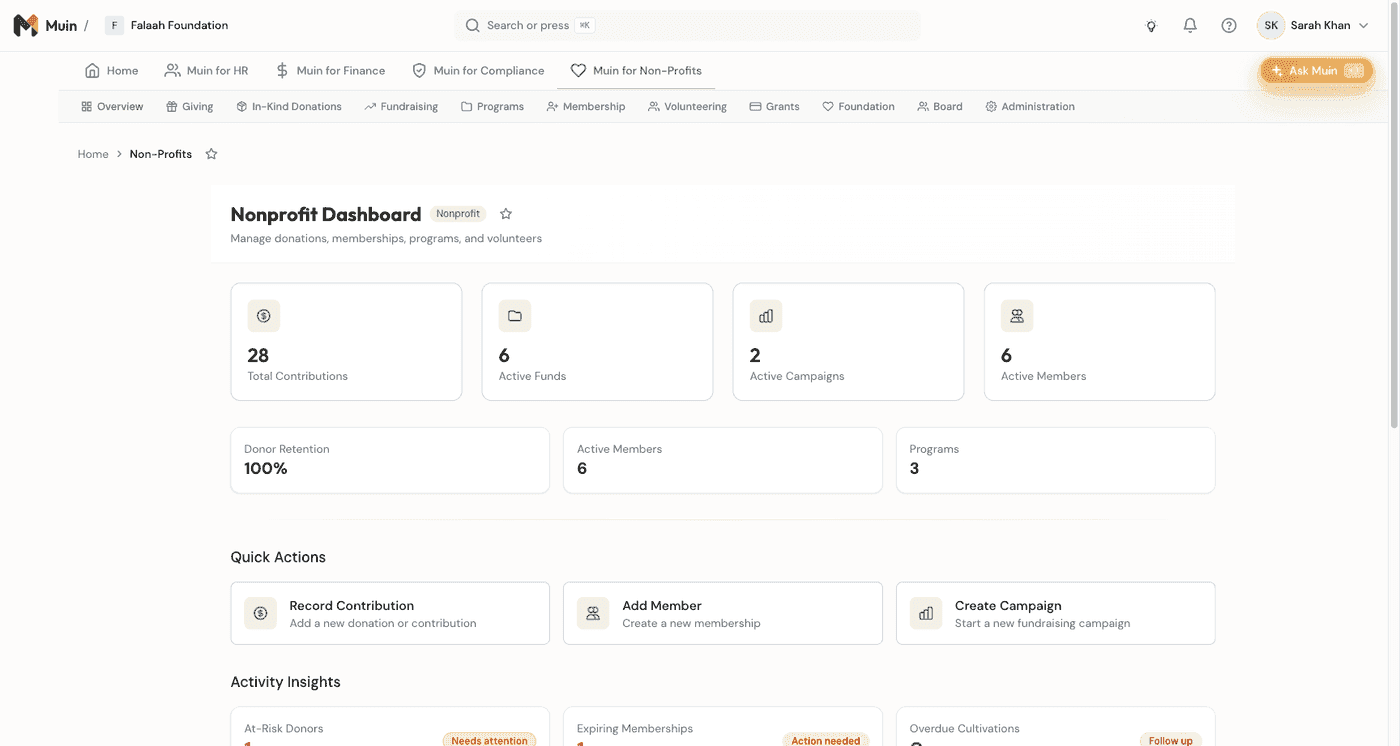Click the Home breadcrumb link
This screenshot has height=746, width=1400.
[x=92, y=154]
